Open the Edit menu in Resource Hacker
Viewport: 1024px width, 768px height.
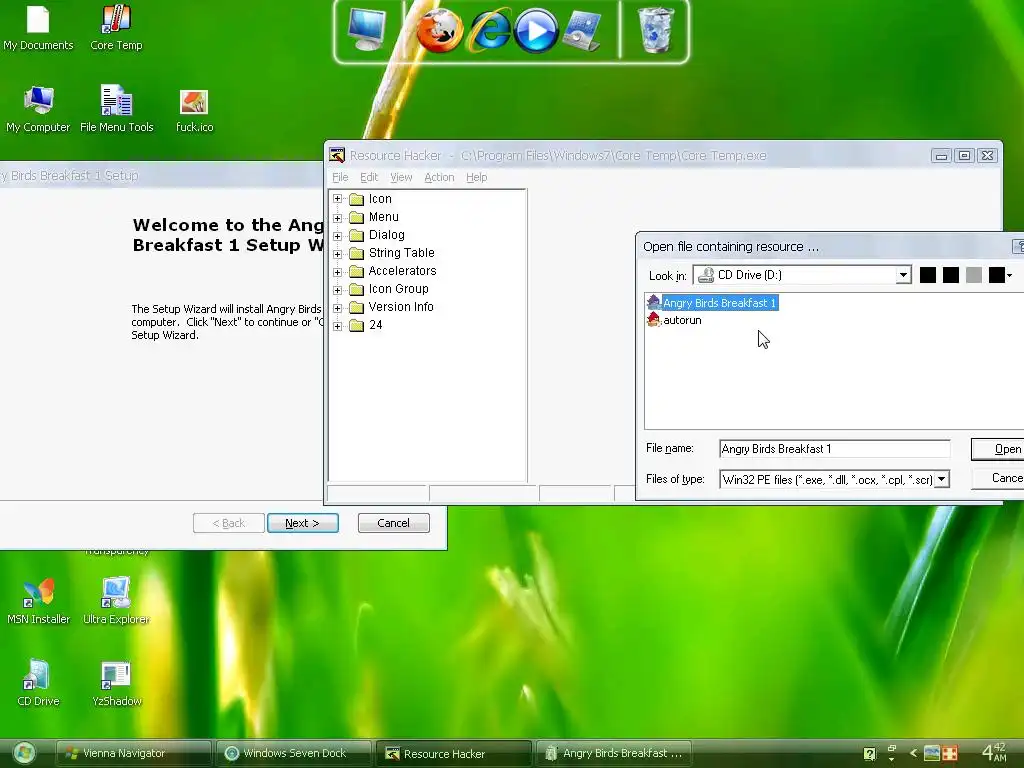369,177
